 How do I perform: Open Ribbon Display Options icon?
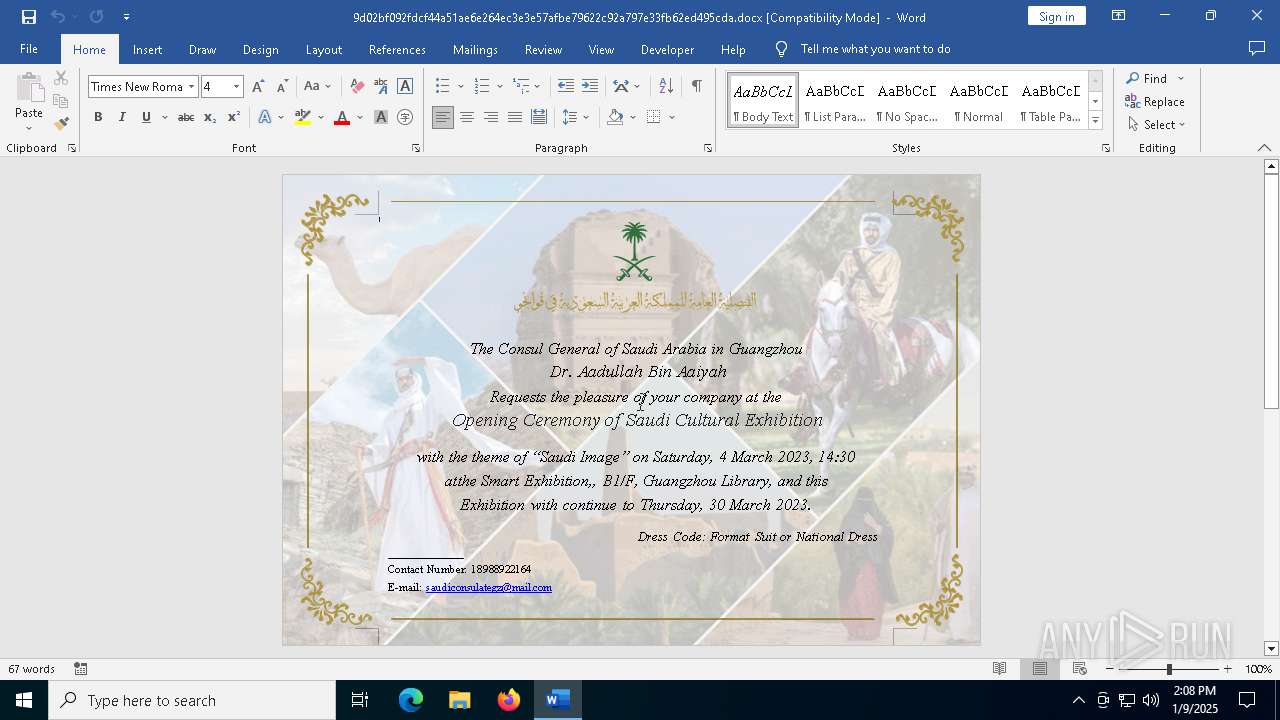[1119, 16]
